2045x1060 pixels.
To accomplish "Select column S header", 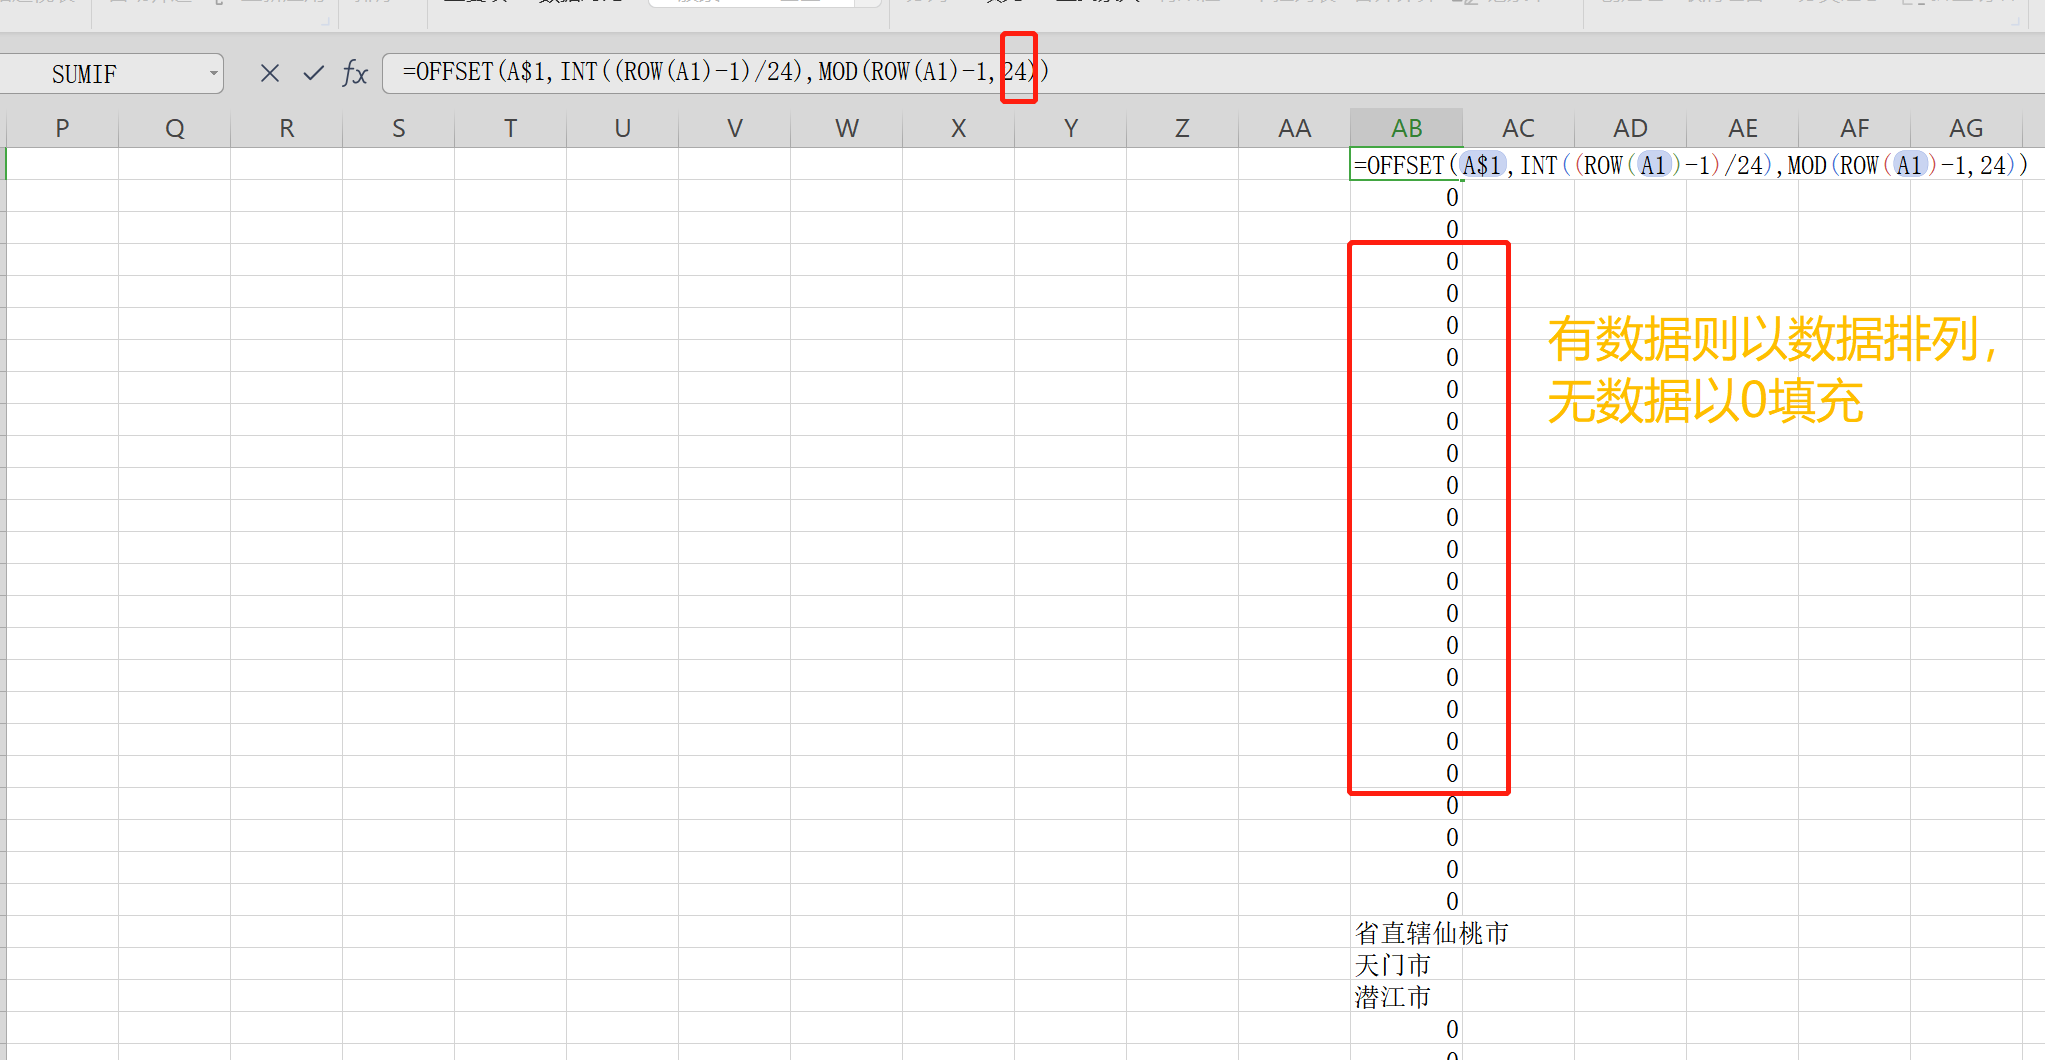I will [x=398, y=128].
